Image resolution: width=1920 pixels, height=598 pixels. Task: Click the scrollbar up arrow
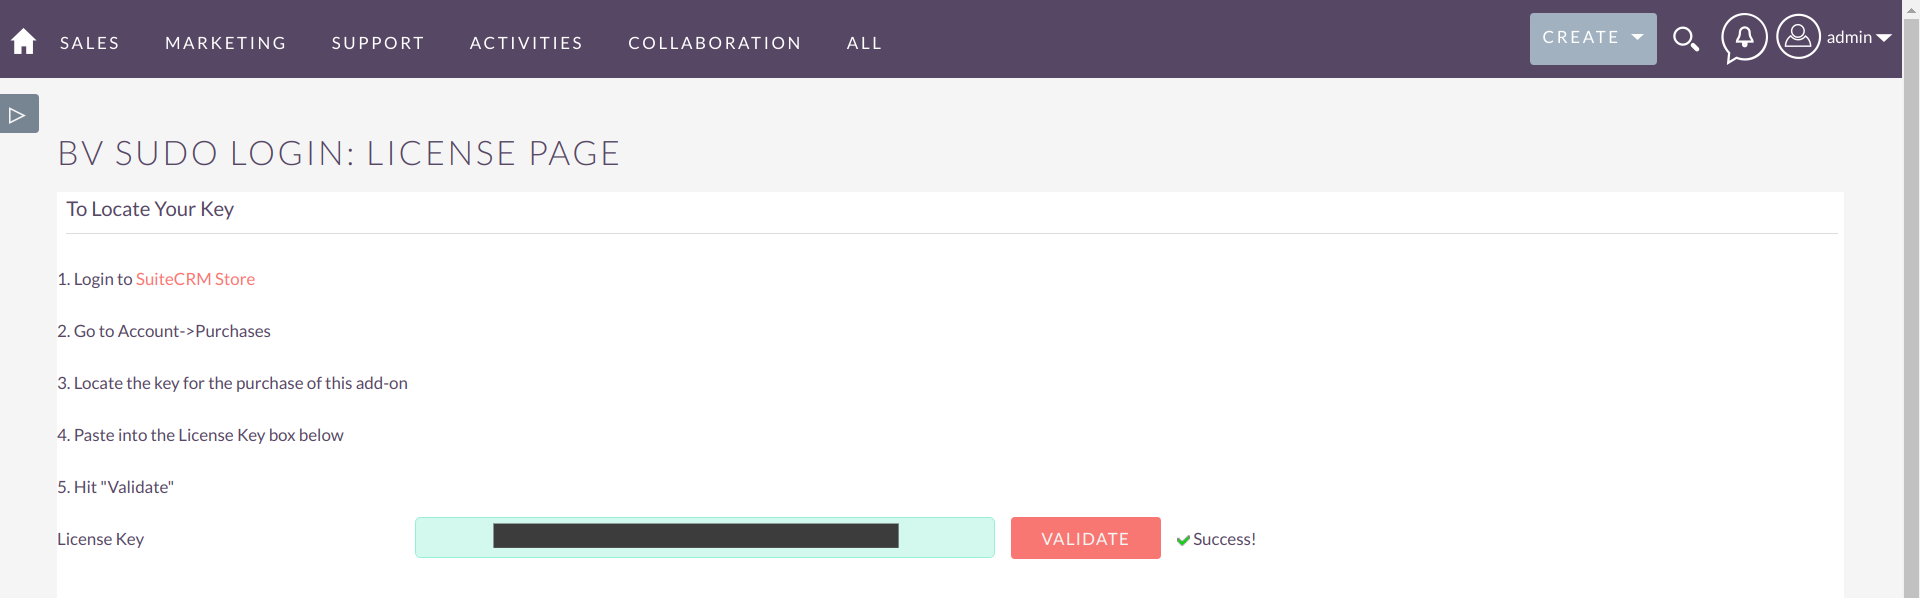tap(1911, 8)
